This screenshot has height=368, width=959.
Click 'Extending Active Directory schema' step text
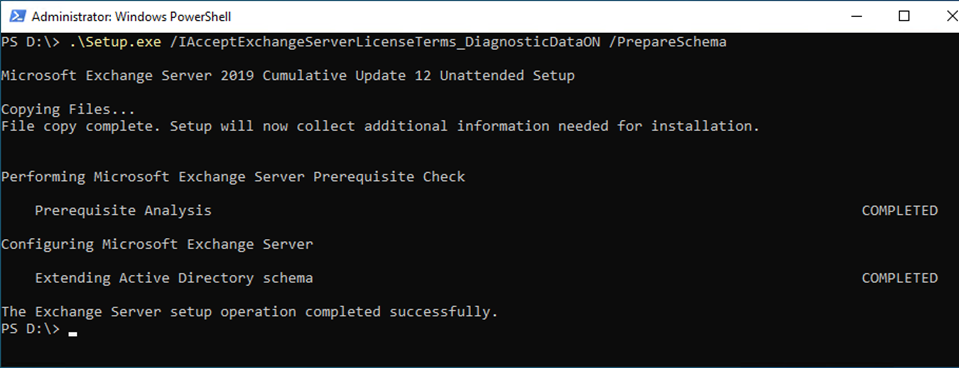[174, 278]
